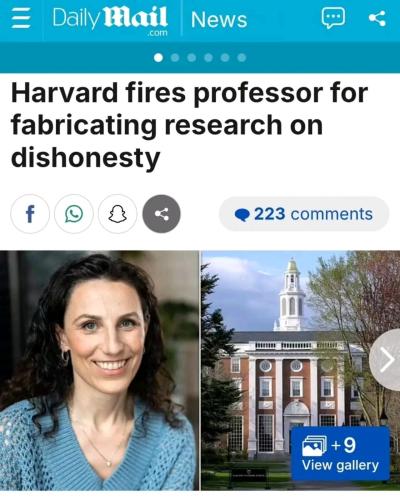Screen dimensions: 400x500
Task: Open the grey share options button
Action: (162, 214)
